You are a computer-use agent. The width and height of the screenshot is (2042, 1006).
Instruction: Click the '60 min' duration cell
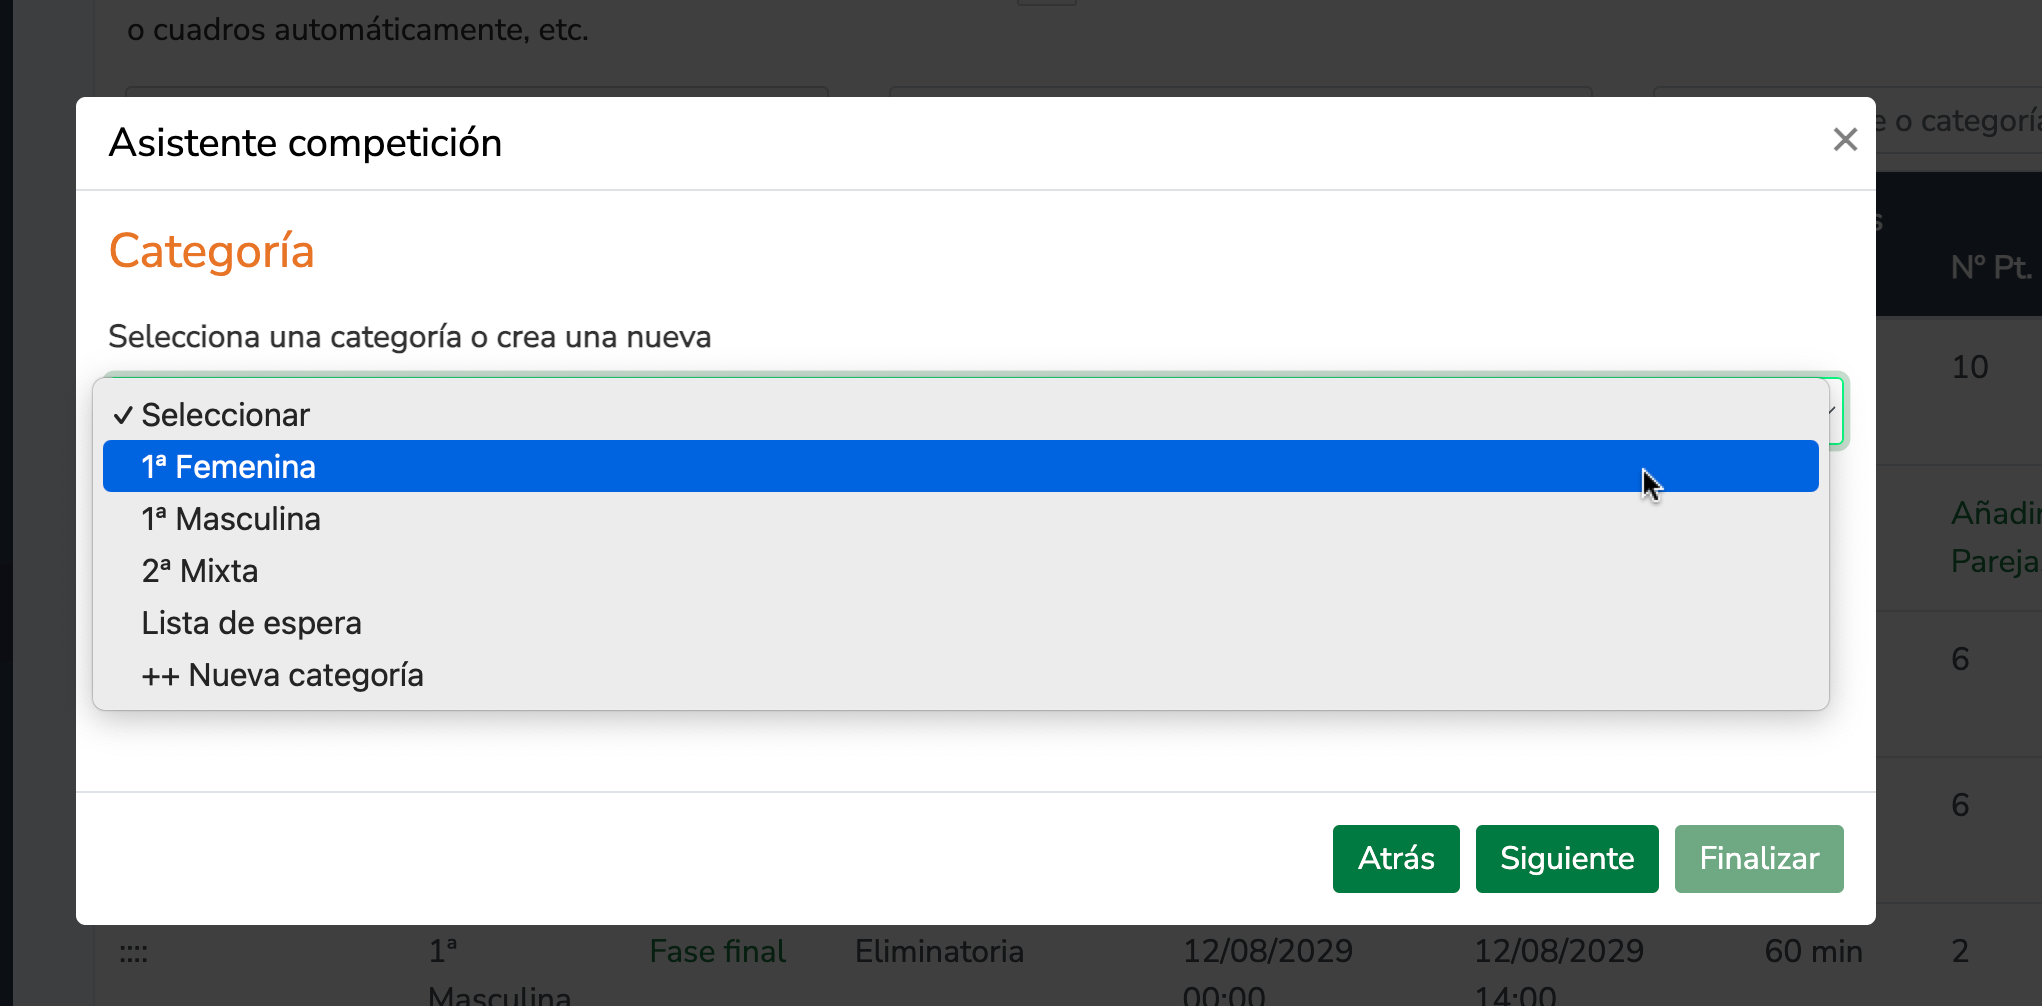pyautogui.click(x=1812, y=951)
